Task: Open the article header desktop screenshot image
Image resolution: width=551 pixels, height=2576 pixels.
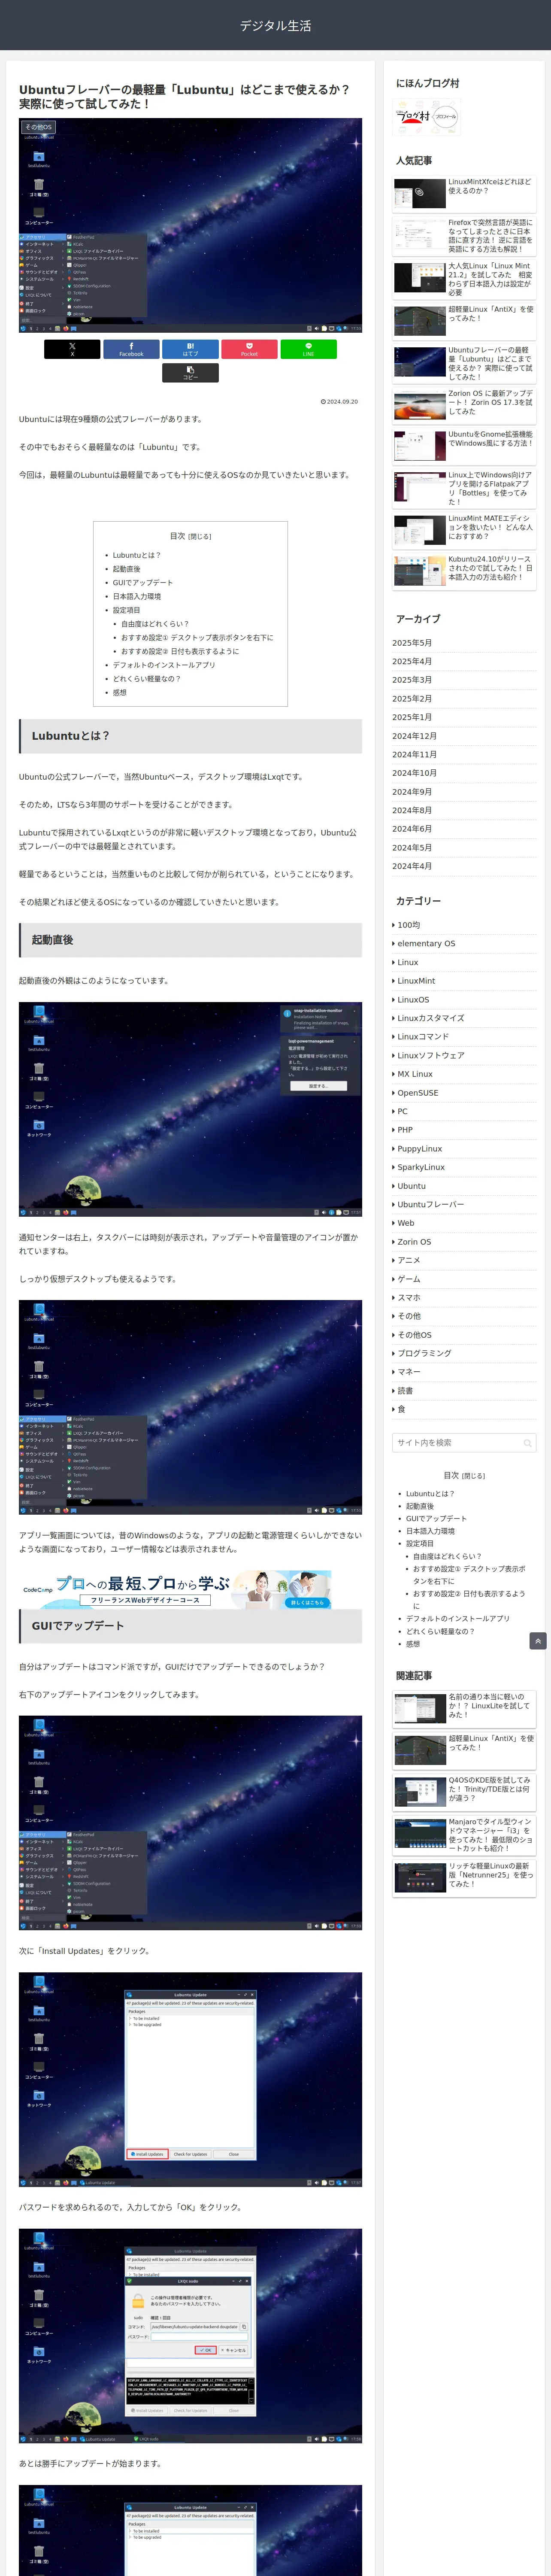Action: (x=190, y=226)
